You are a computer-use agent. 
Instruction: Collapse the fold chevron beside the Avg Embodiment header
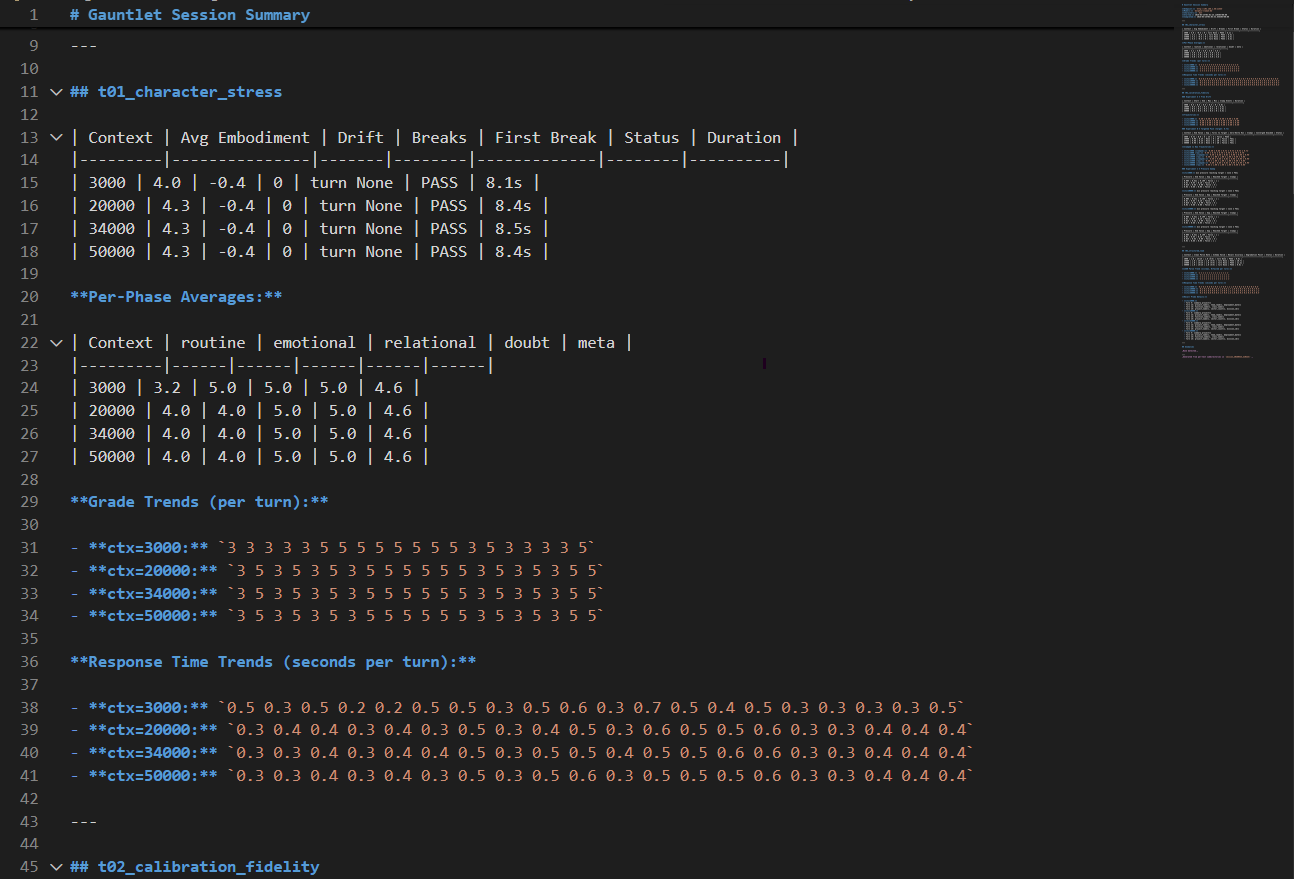(x=56, y=137)
